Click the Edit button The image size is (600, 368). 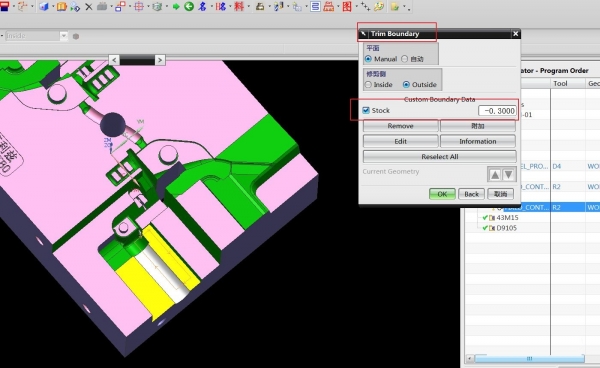pyautogui.click(x=400, y=141)
